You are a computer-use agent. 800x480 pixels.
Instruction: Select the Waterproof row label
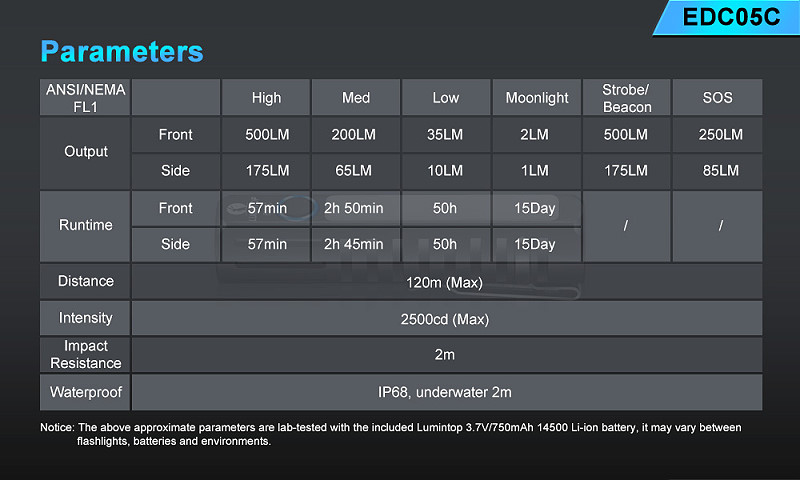coord(85,392)
